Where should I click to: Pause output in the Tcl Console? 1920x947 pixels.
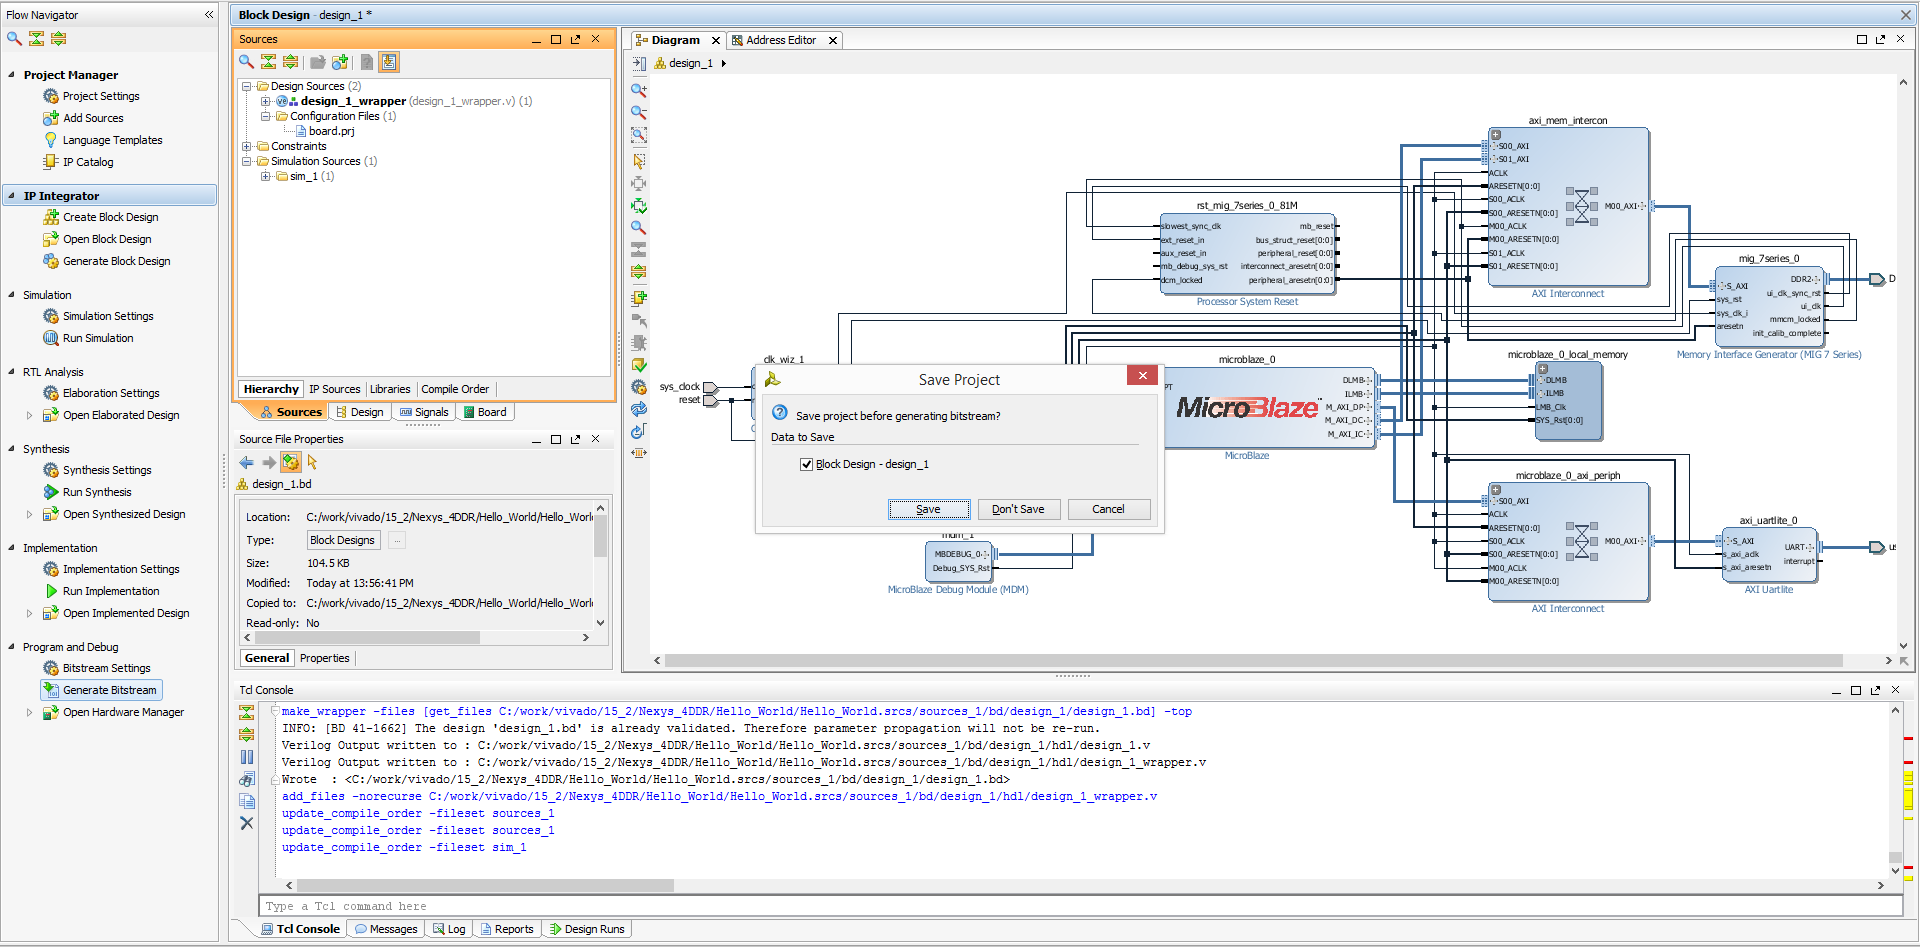coord(247,757)
